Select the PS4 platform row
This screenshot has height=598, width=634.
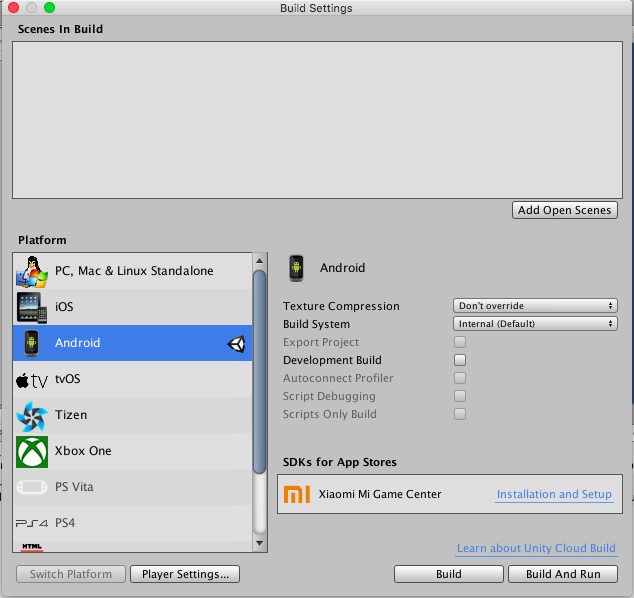pyautogui.click(x=133, y=523)
